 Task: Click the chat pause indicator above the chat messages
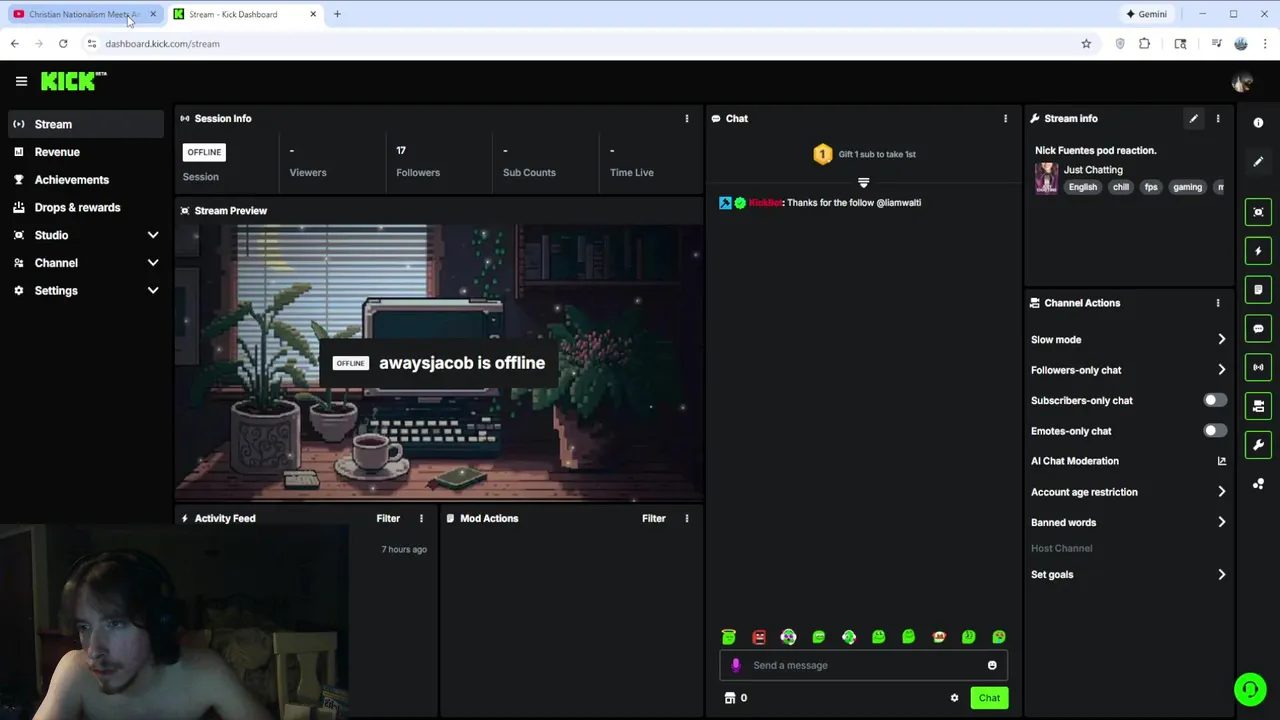click(x=864, y=183)
